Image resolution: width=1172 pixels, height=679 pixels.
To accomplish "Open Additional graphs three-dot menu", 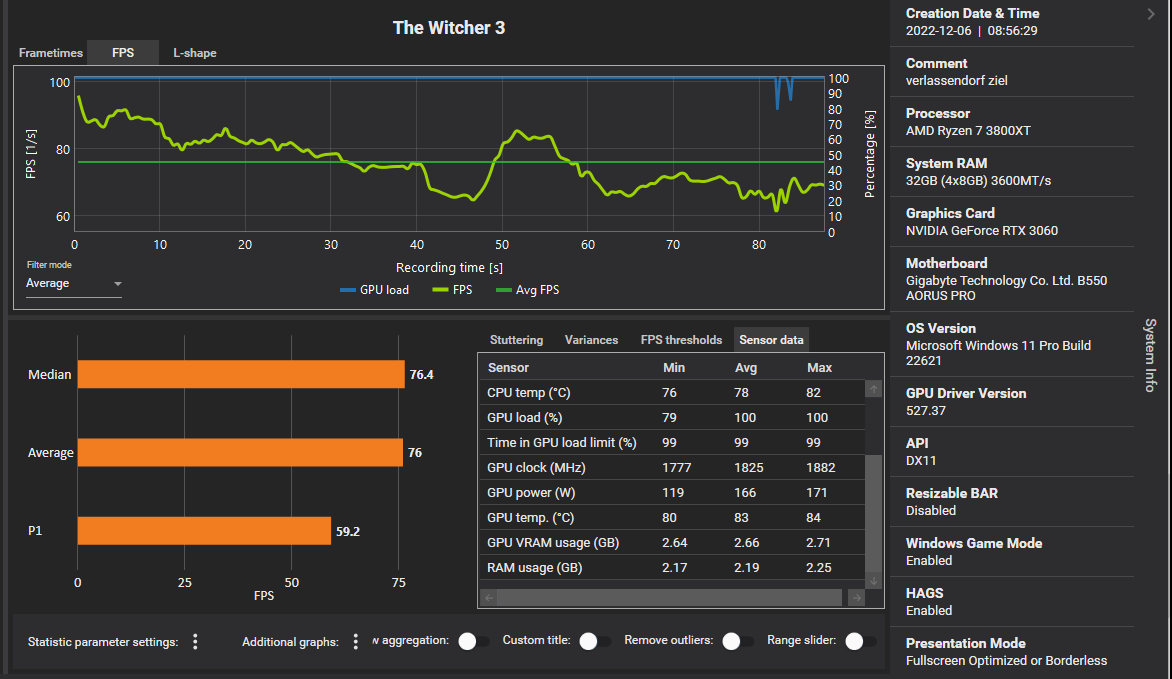I will [356, 642].
